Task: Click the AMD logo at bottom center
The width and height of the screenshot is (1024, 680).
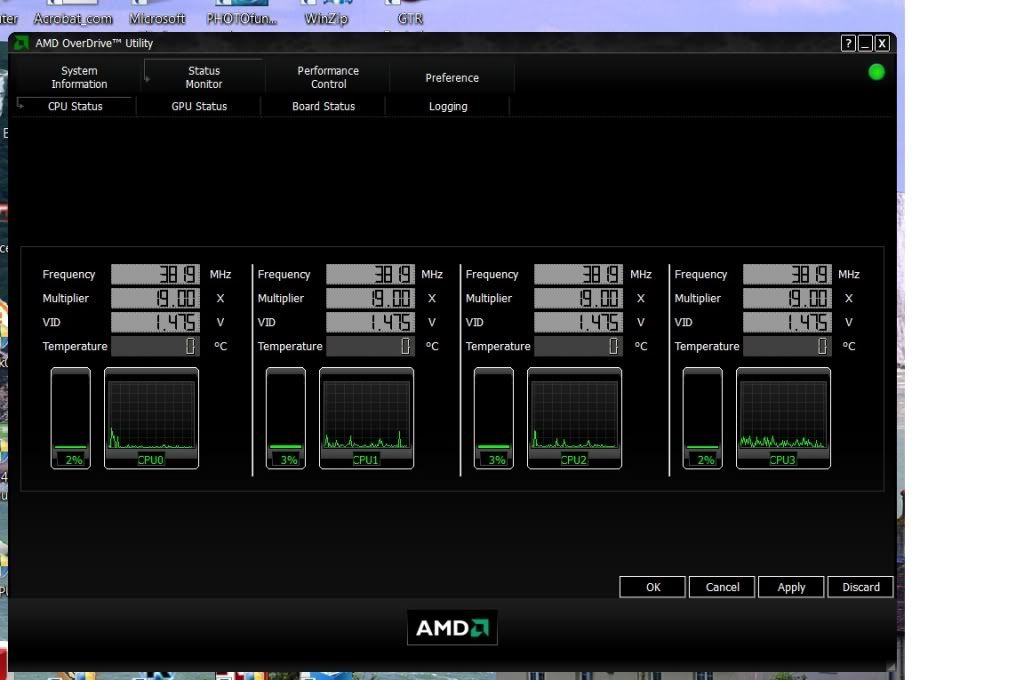Action: point(452,628)
